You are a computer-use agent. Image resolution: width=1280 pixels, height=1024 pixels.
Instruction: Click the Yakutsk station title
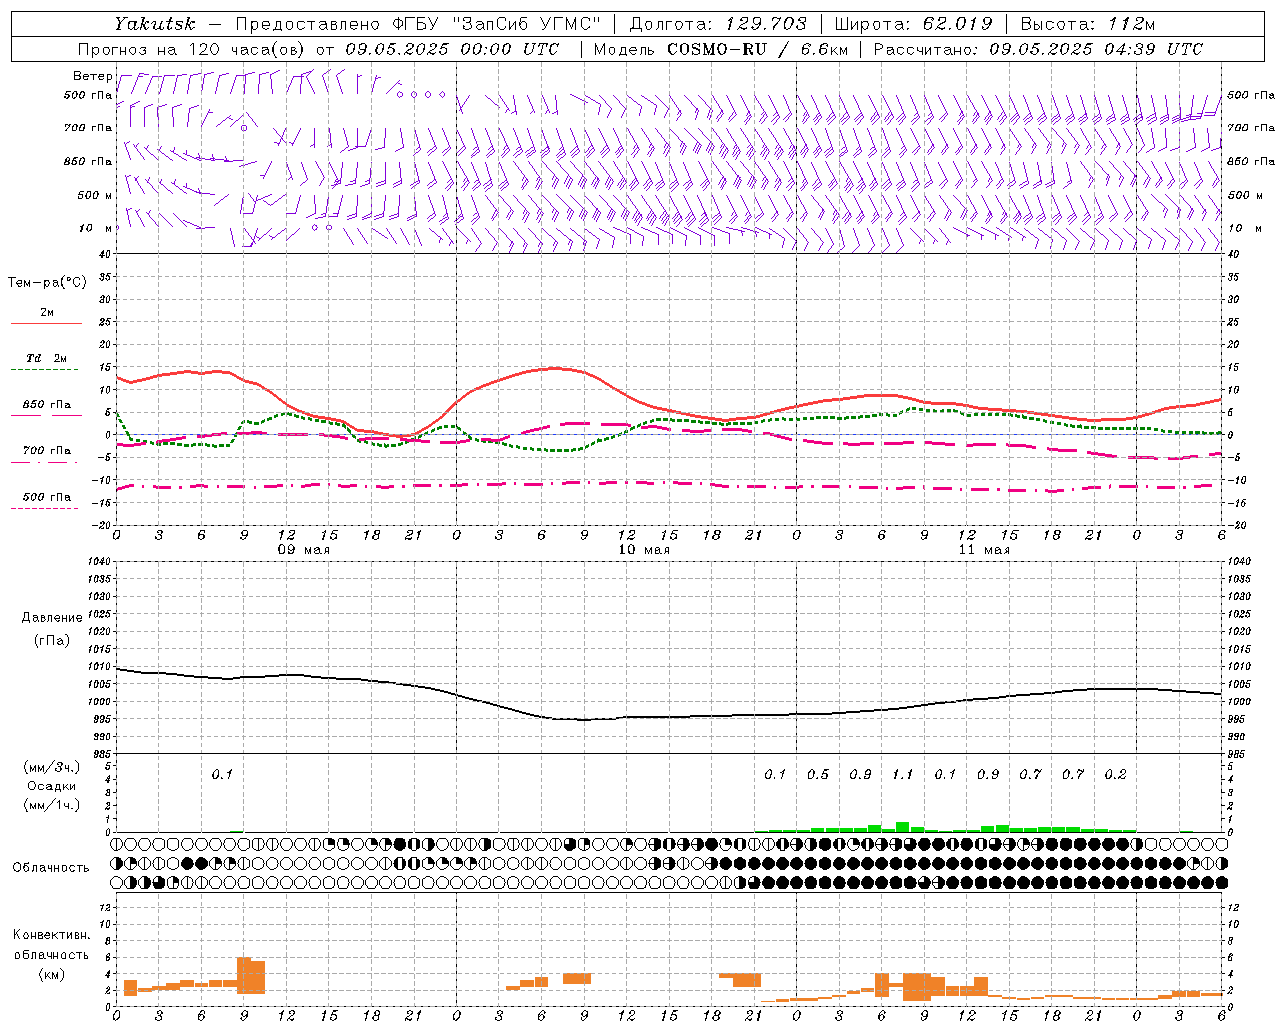[154, 24]
